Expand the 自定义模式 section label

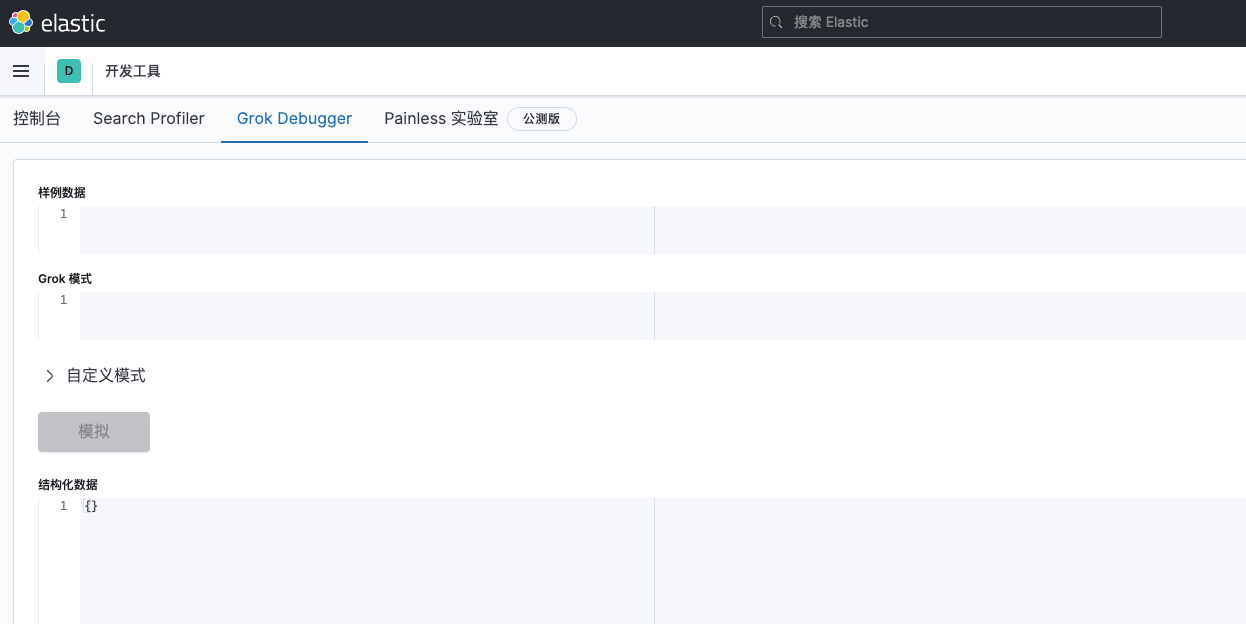pyautogui.click(x=106, y=376)
